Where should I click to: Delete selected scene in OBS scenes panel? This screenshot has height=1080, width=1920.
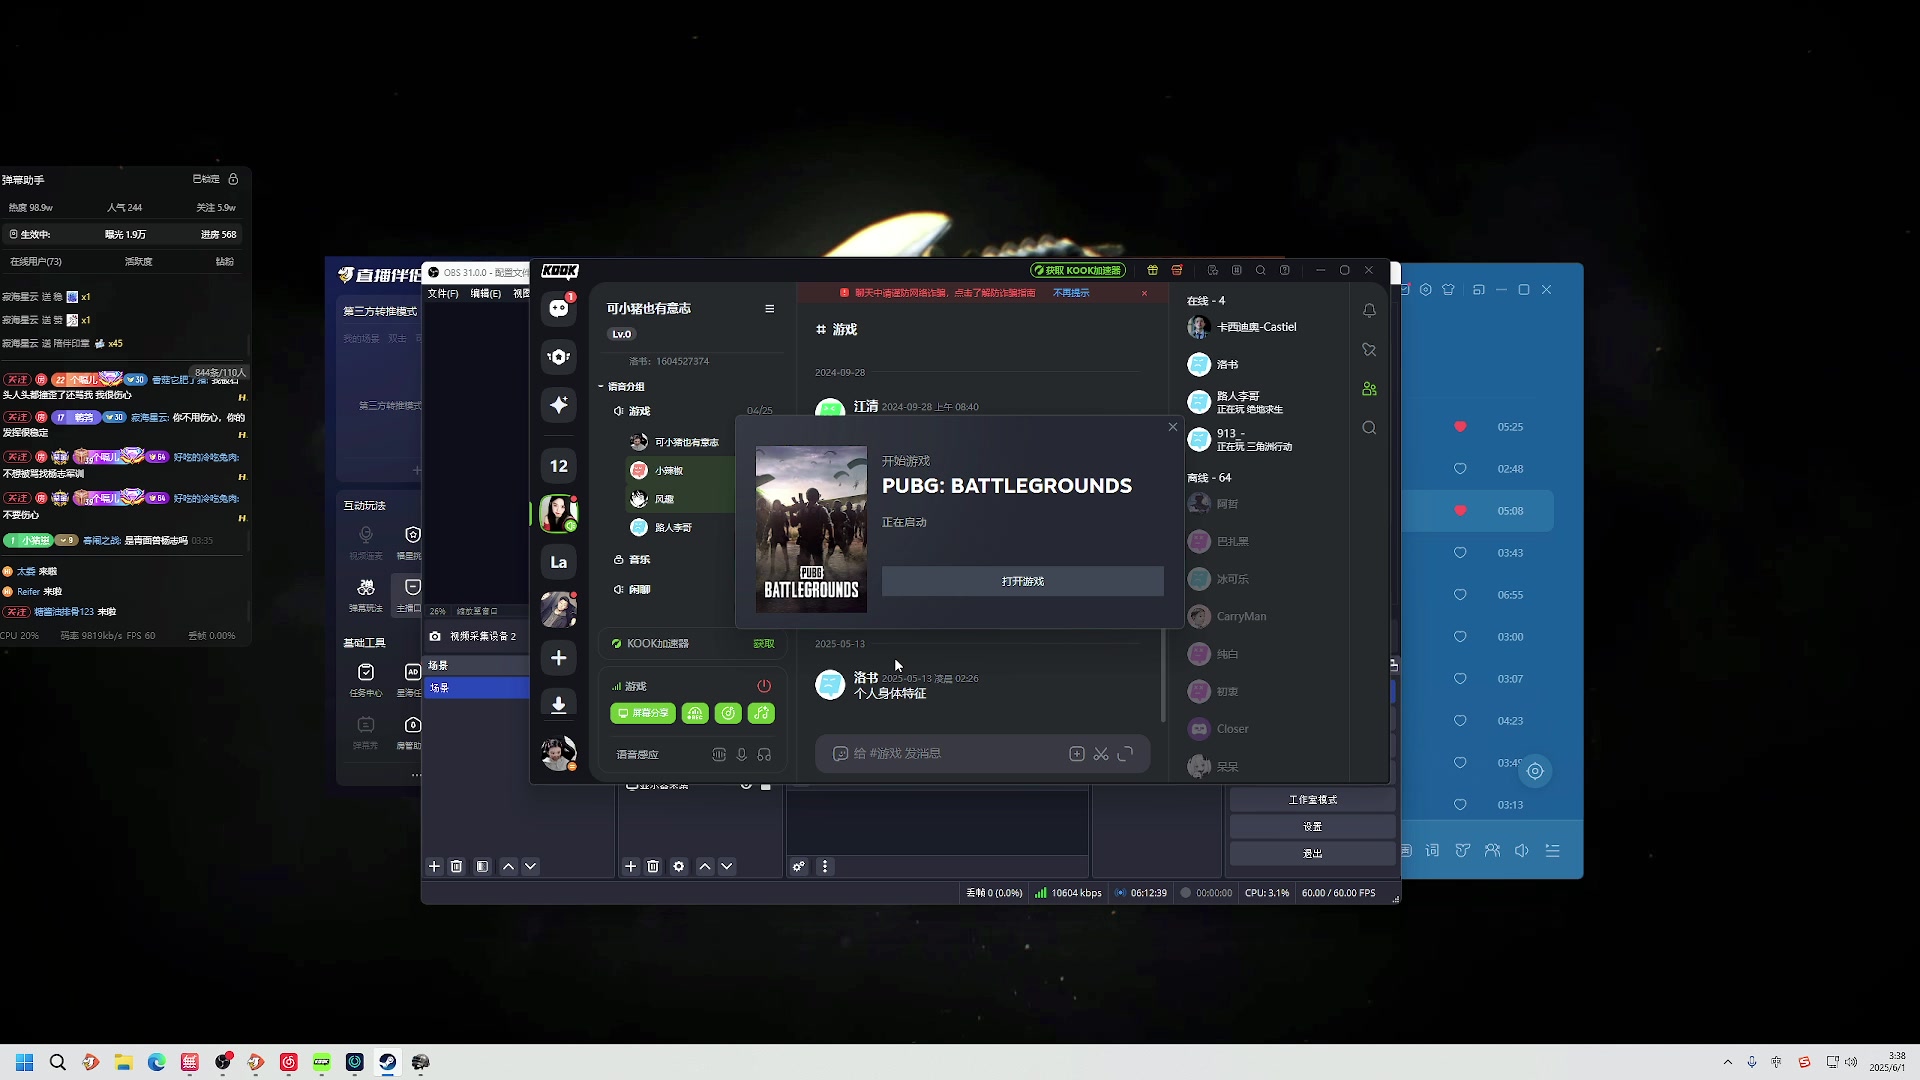tap(456, 867)
